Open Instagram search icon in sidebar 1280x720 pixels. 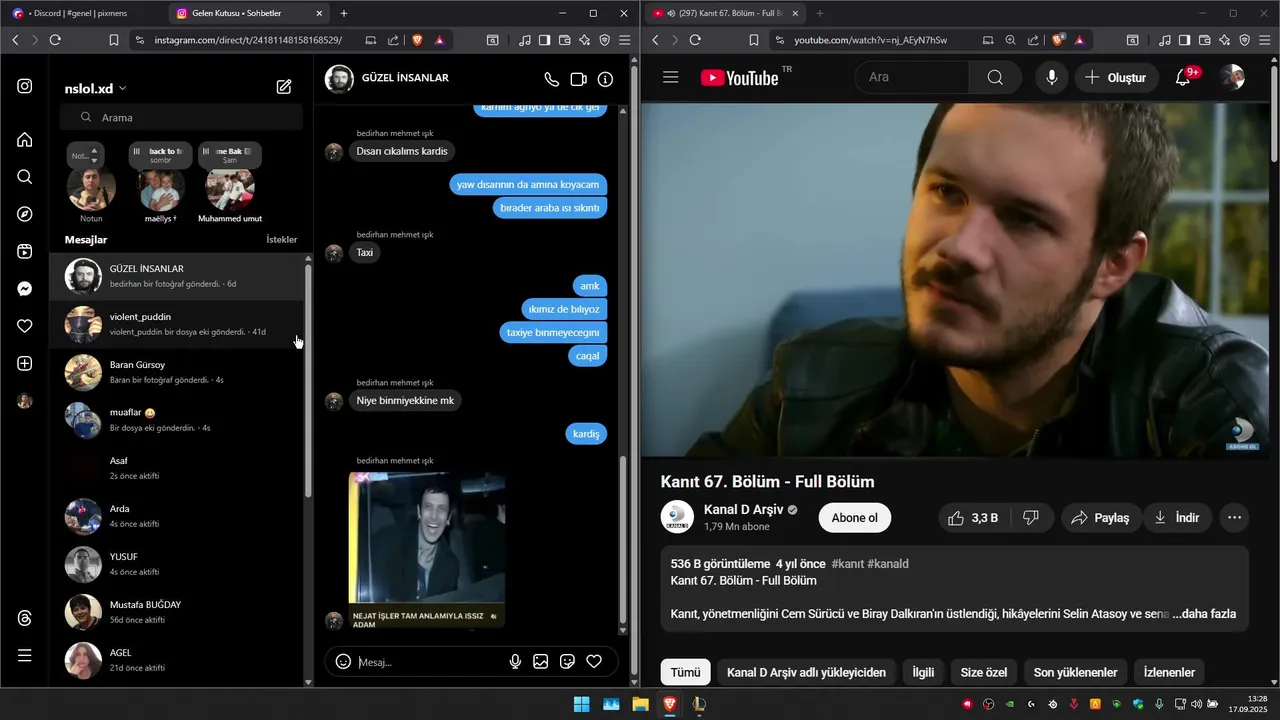[x=25, y=177]
